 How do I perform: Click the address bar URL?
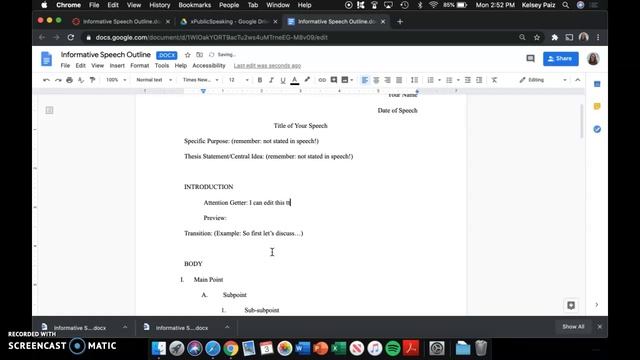tap(211, 38)
